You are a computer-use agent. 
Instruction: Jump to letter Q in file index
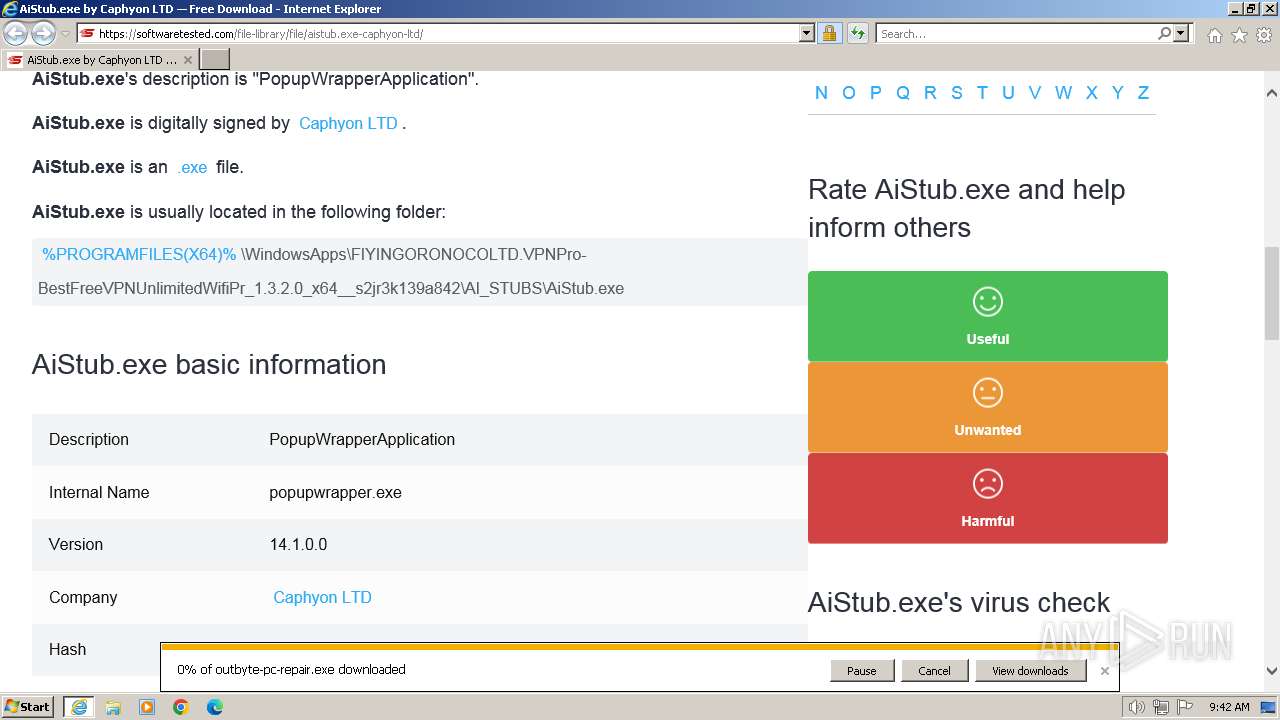tap(903, 93)
